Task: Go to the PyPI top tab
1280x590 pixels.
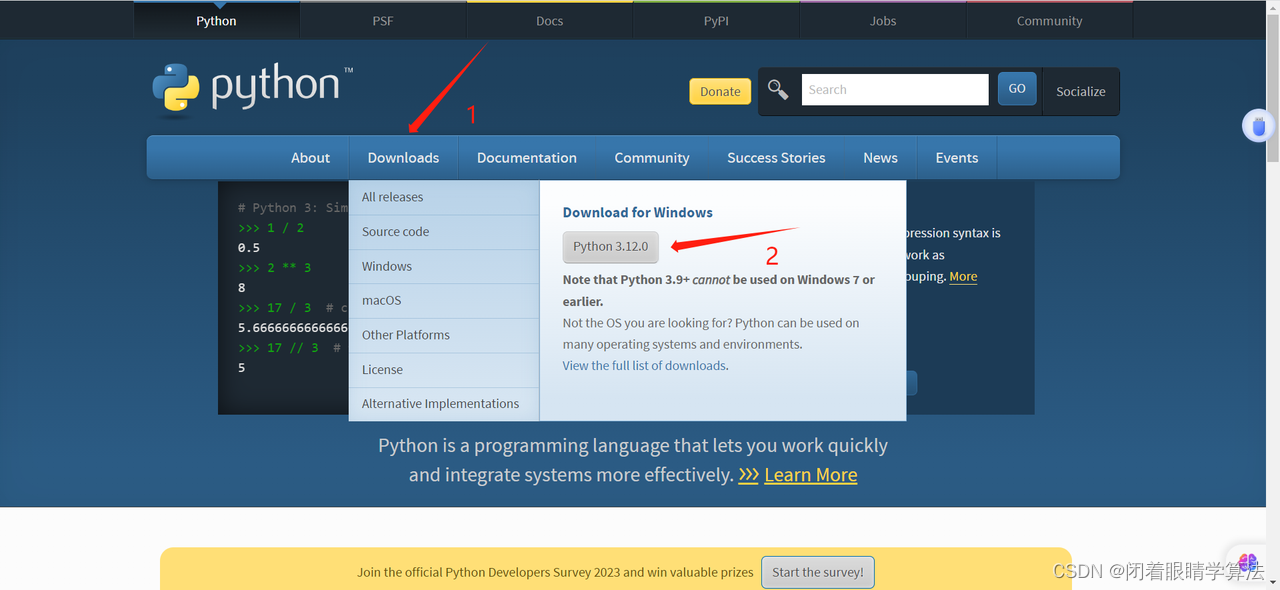Action: [716, 21]
